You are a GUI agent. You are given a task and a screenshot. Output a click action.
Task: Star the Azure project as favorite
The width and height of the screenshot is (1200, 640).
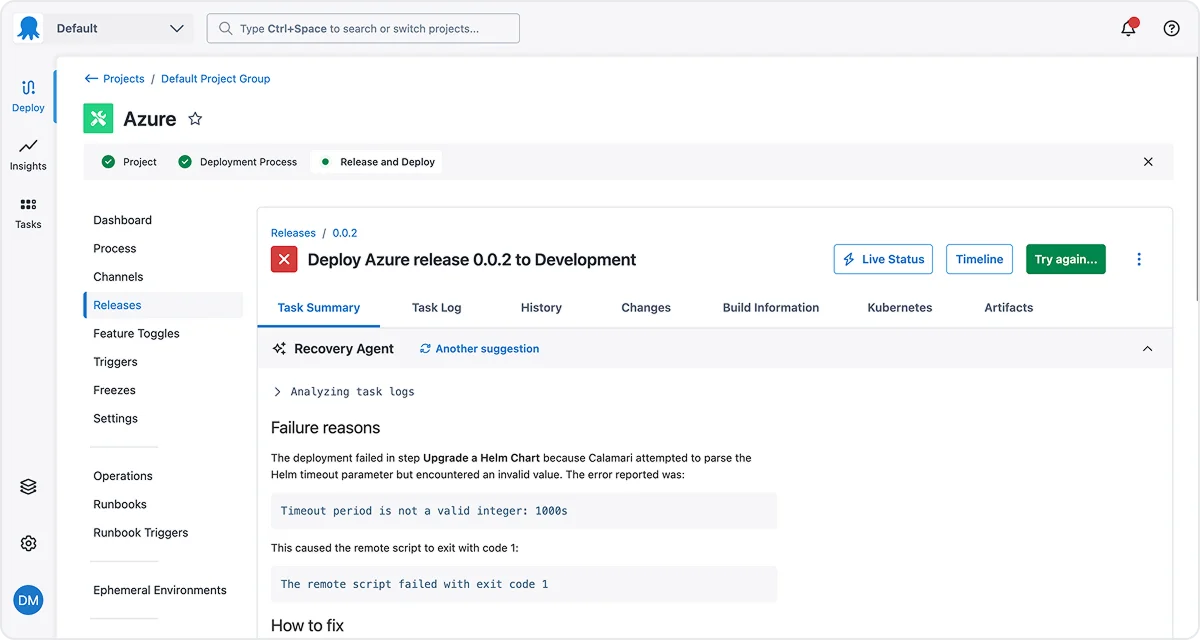pyautogui.click(x=195, y=119)
